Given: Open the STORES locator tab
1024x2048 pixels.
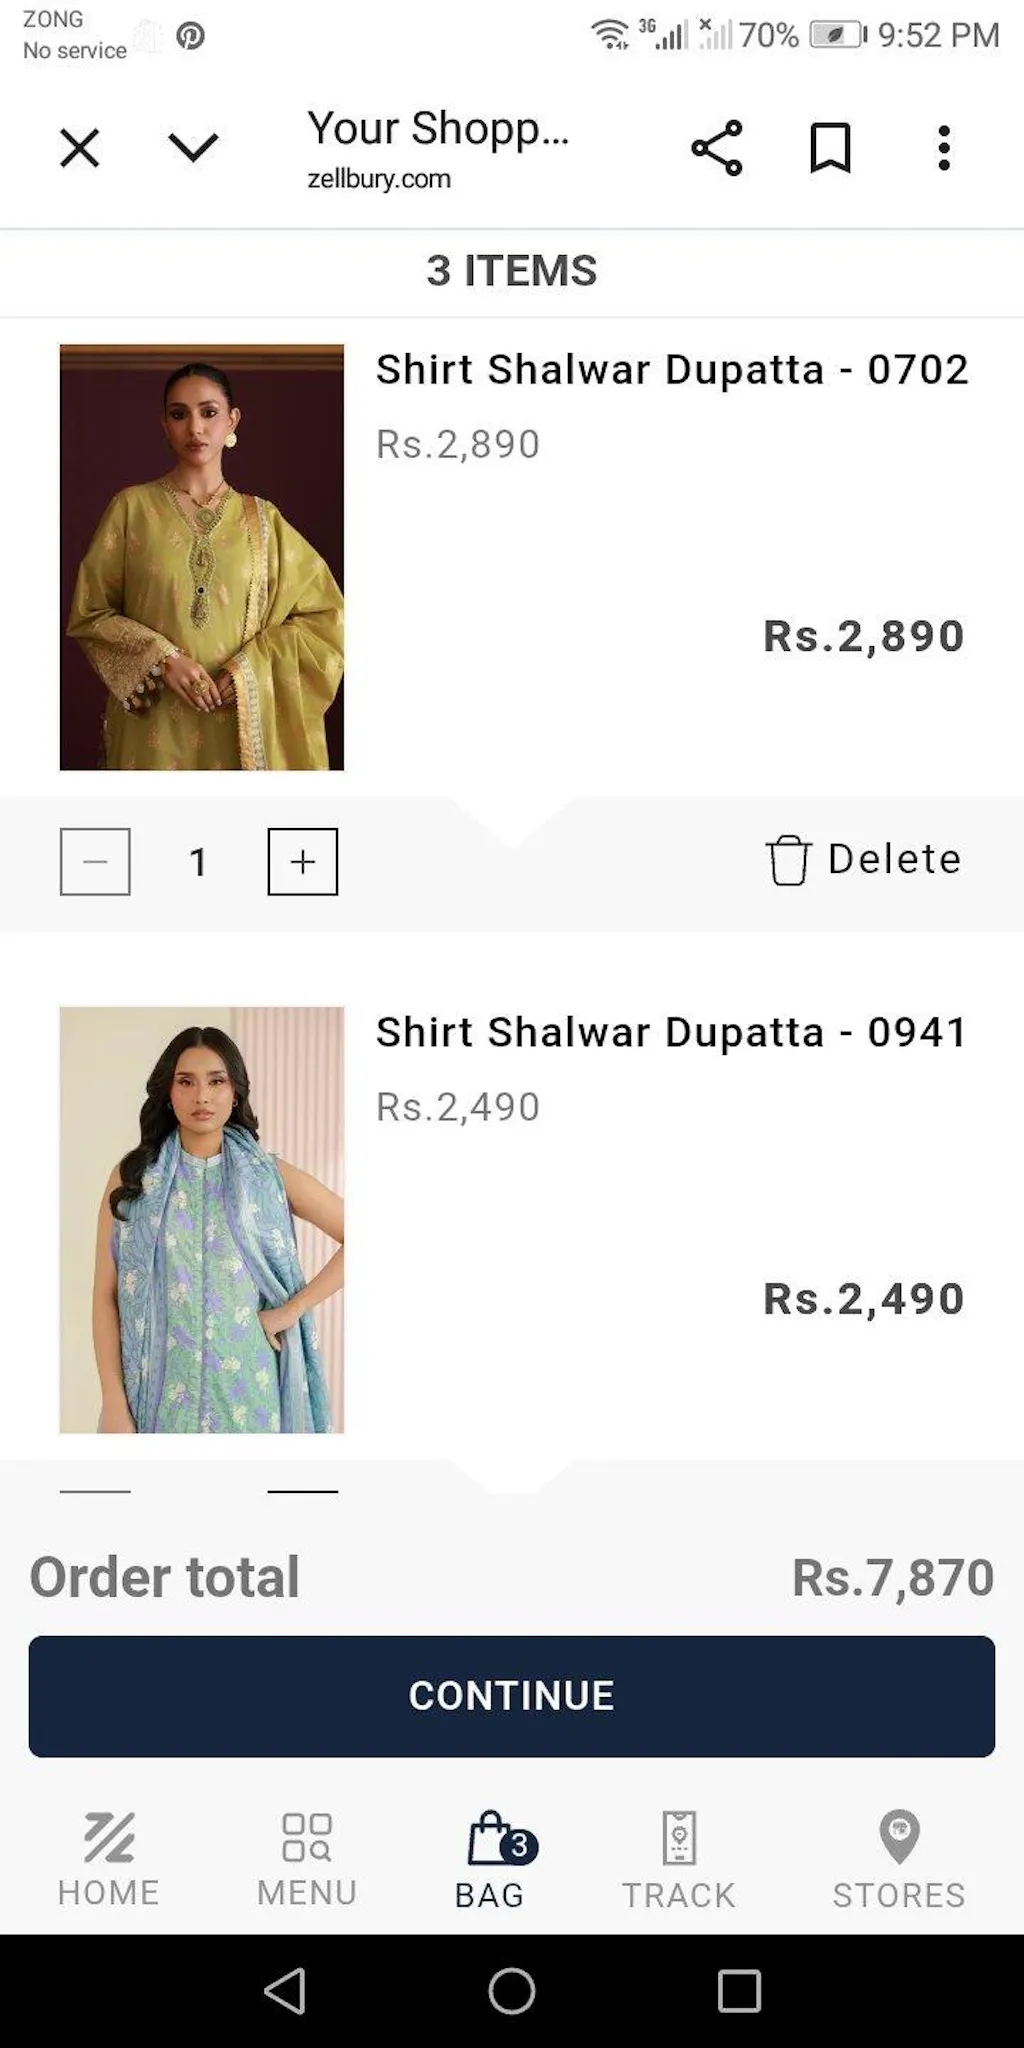Looking at the screenshot, I should [x=899, y=1860].
